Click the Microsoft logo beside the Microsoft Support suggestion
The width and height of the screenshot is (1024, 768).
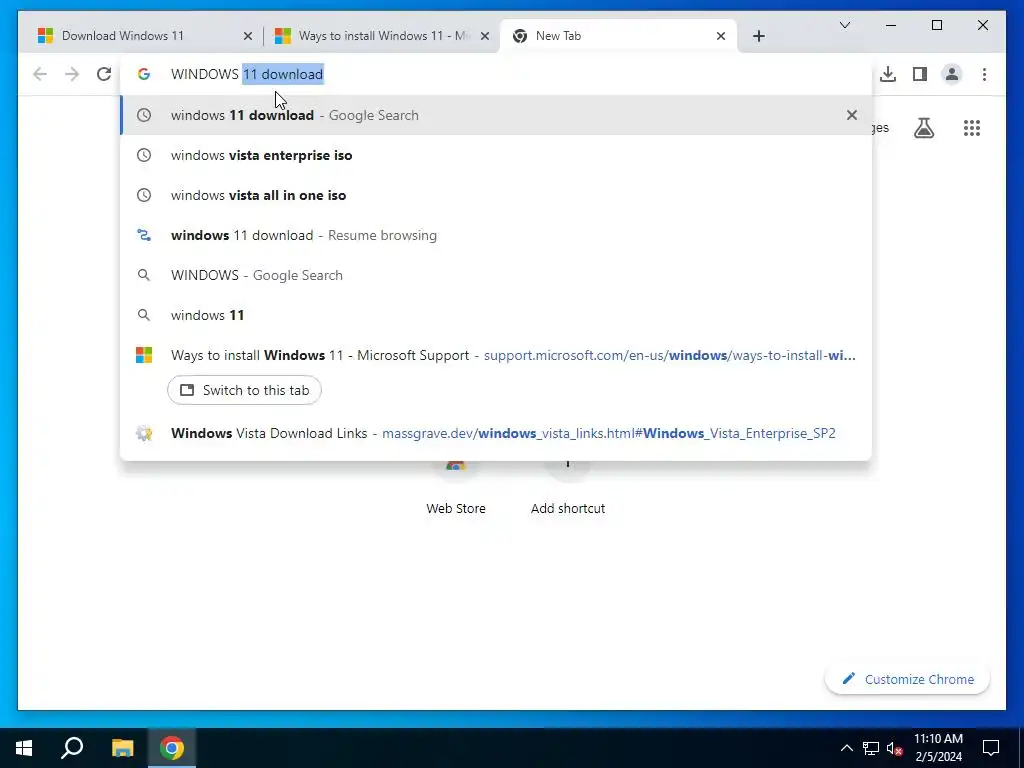click(x=144, y=355)
